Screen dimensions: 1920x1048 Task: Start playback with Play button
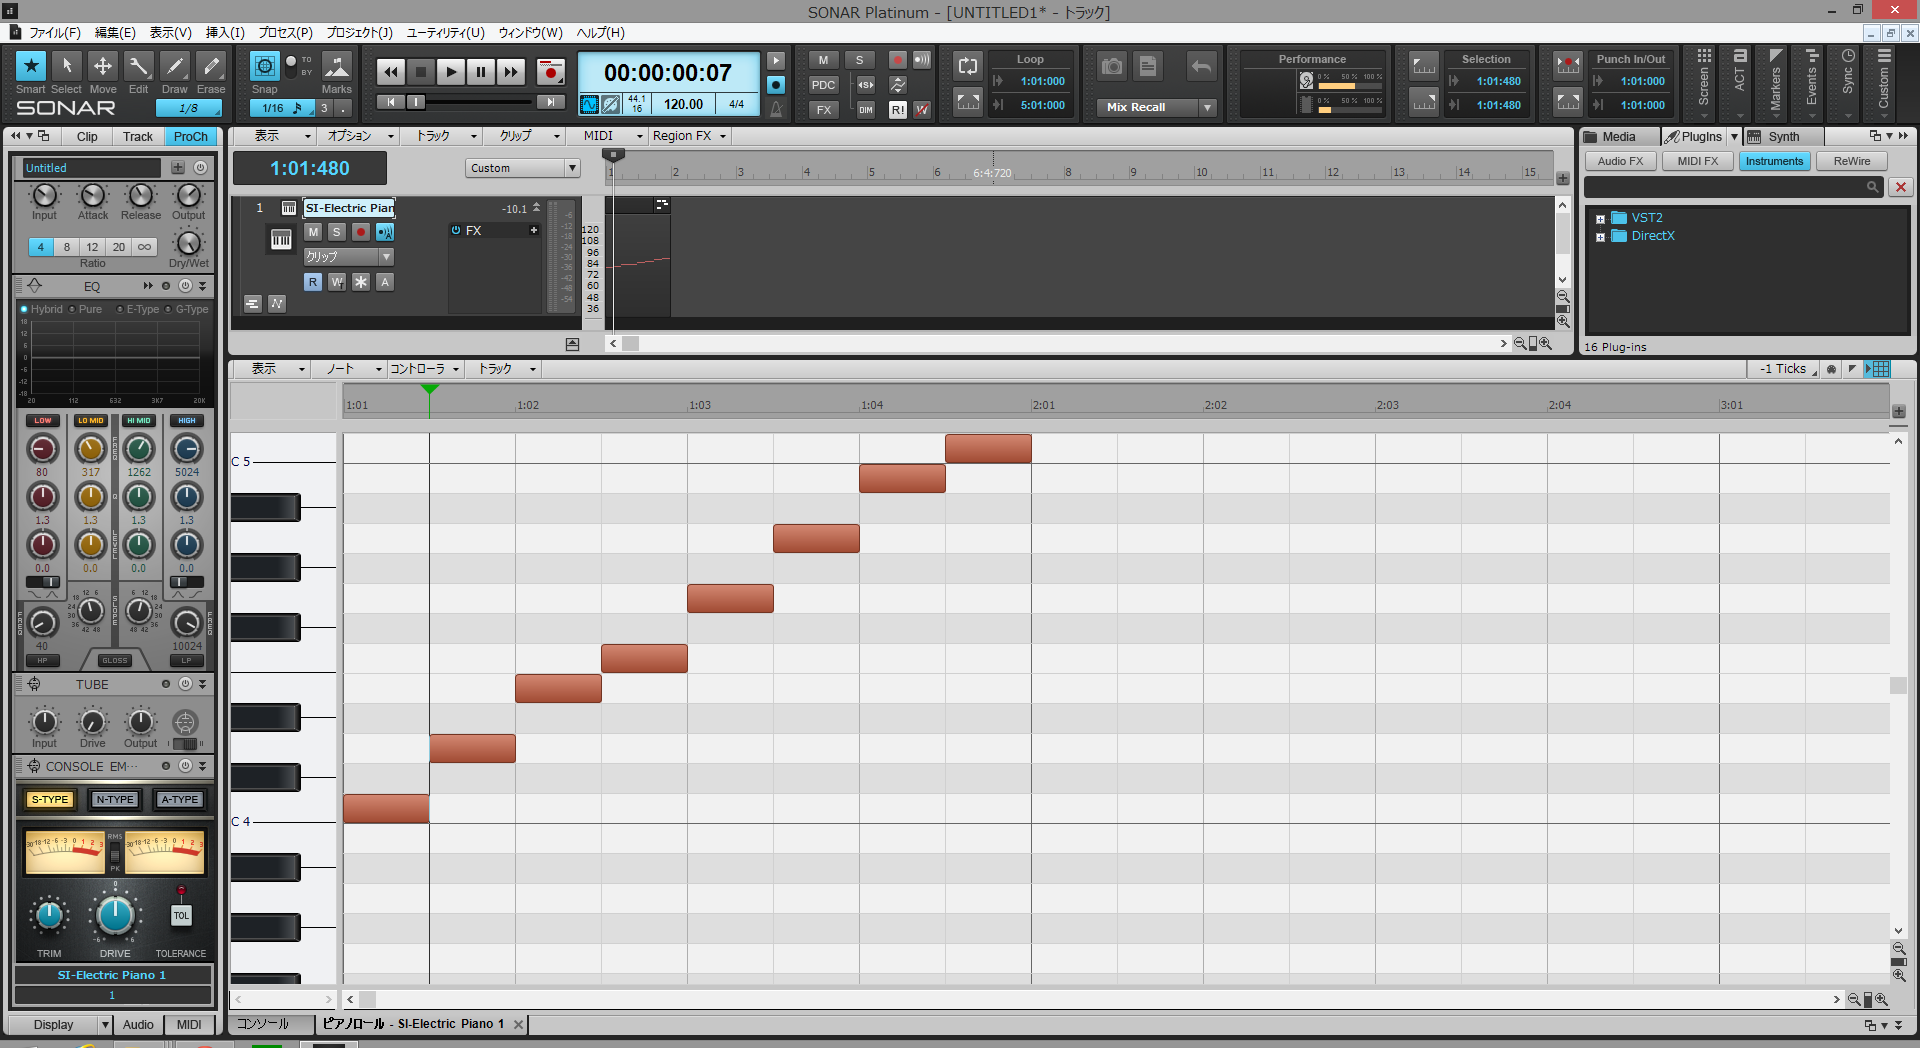click(451, 72)
